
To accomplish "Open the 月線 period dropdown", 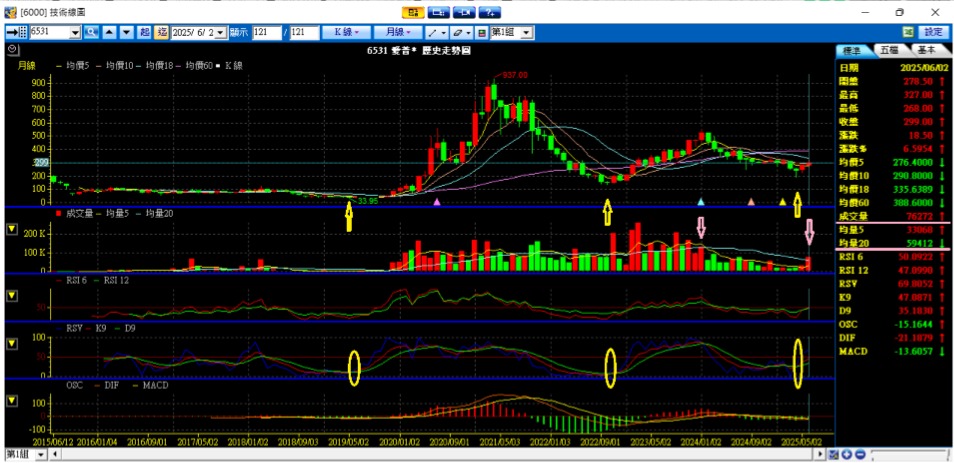I will (397, 32).
